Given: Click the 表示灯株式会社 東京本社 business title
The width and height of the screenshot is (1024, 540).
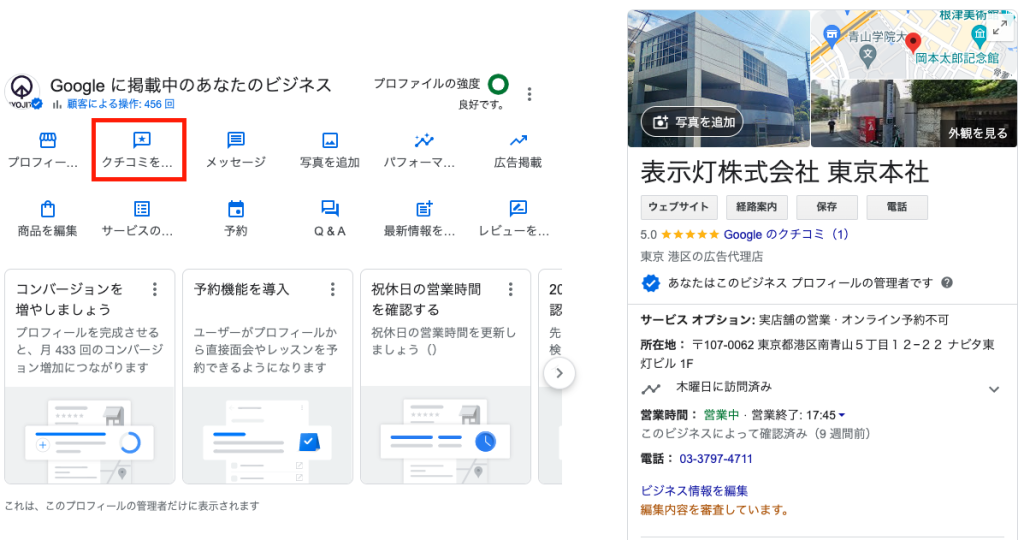Looking at the screenshot, I should pyautogui.click(x=784, y=172).
